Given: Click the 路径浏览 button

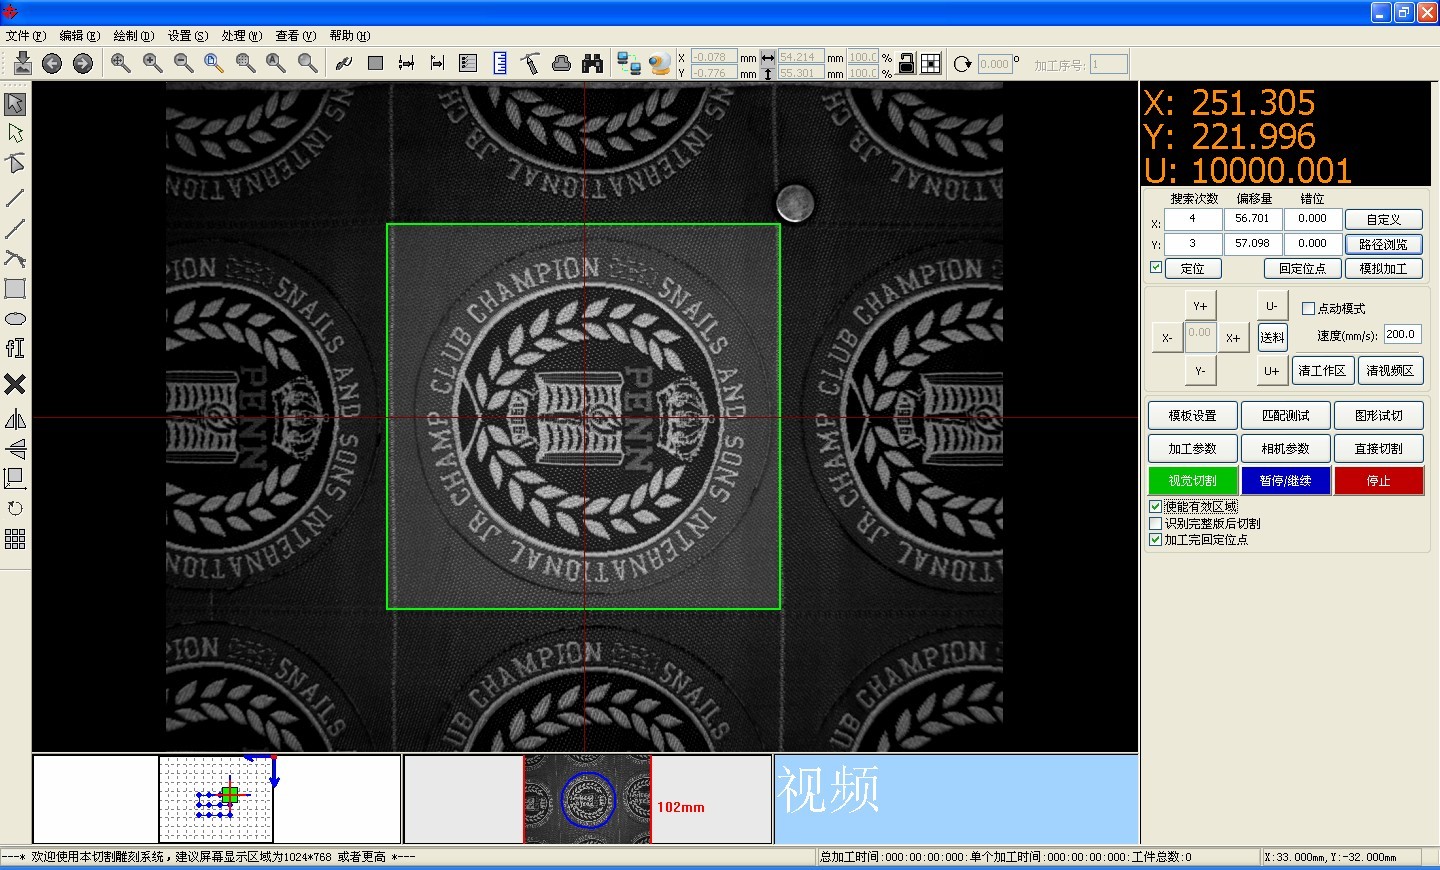Looking at the screenshot, I should click(x=1383, y=244).
